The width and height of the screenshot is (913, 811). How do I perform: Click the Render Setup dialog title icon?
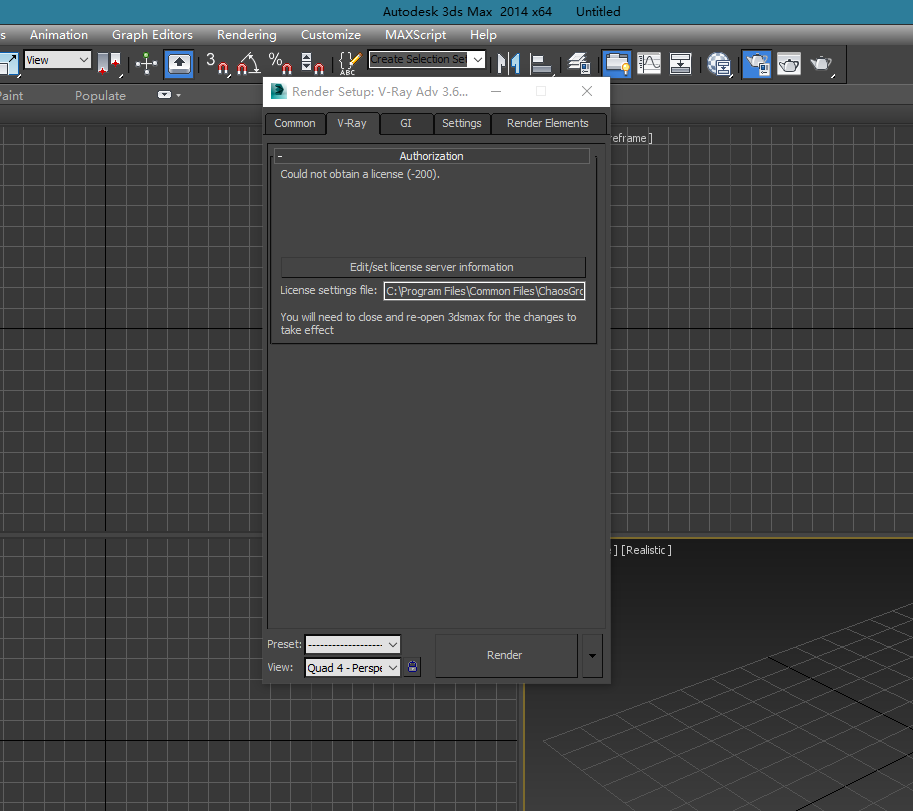pos(279,91)
